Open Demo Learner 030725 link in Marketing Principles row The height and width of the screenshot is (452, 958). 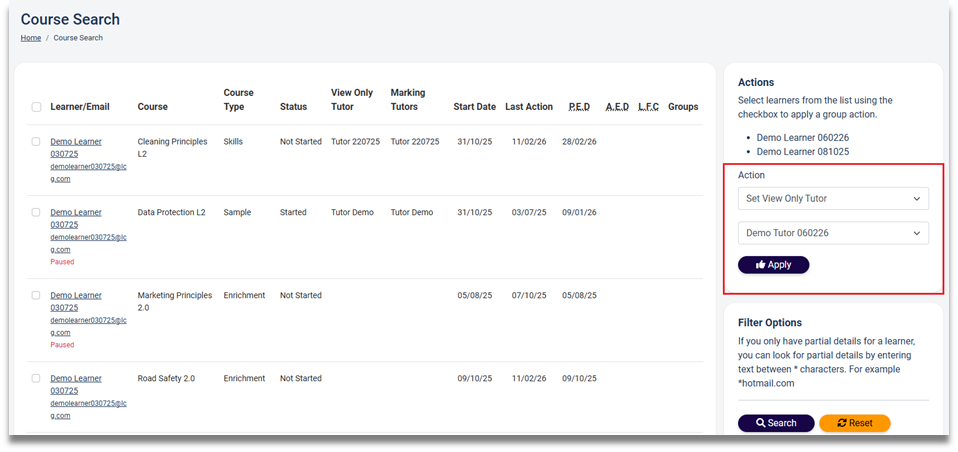(x=76, y=302)
